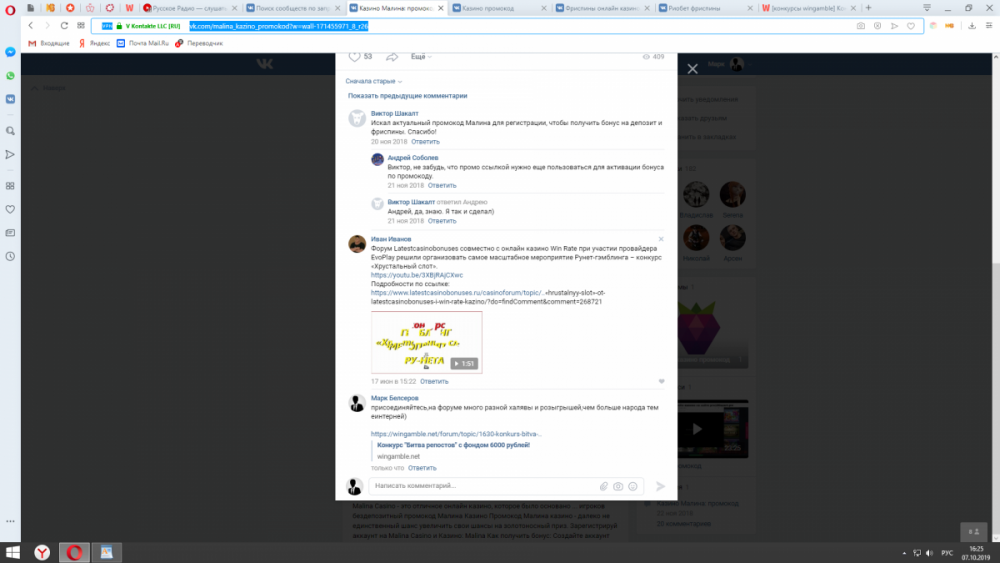Attach a file to the comment
Image resolution: width=1000 pixels, height=563 pixels.
(603, 486)
